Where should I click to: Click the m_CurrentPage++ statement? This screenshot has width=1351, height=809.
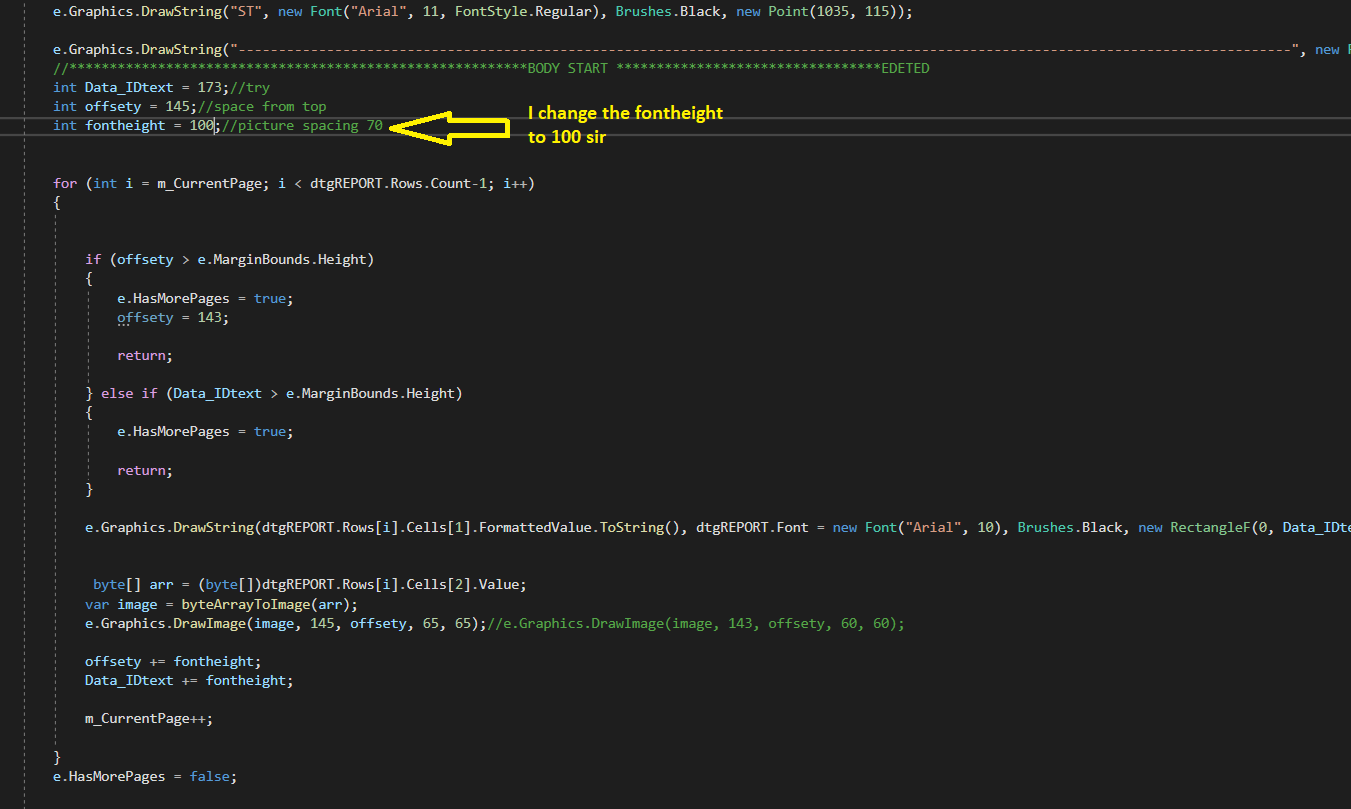149,718
